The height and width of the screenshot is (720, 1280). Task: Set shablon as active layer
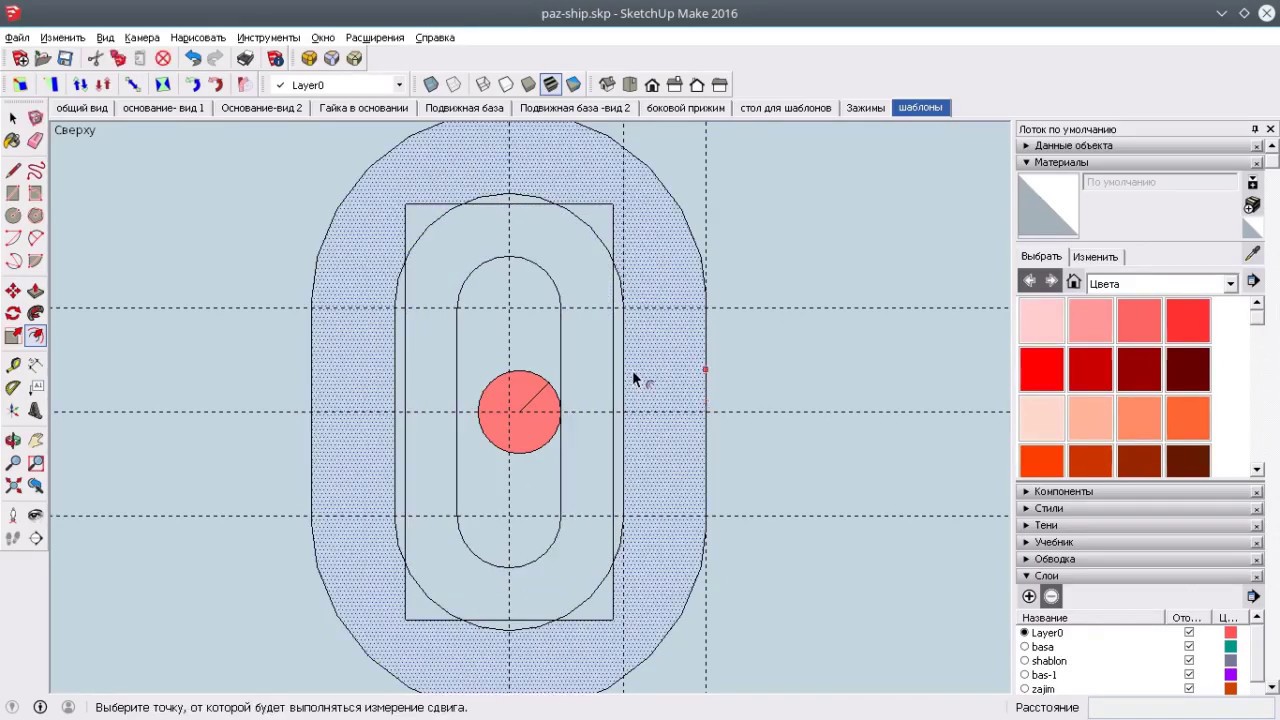pyautogui.click(x=1024, y=661)
